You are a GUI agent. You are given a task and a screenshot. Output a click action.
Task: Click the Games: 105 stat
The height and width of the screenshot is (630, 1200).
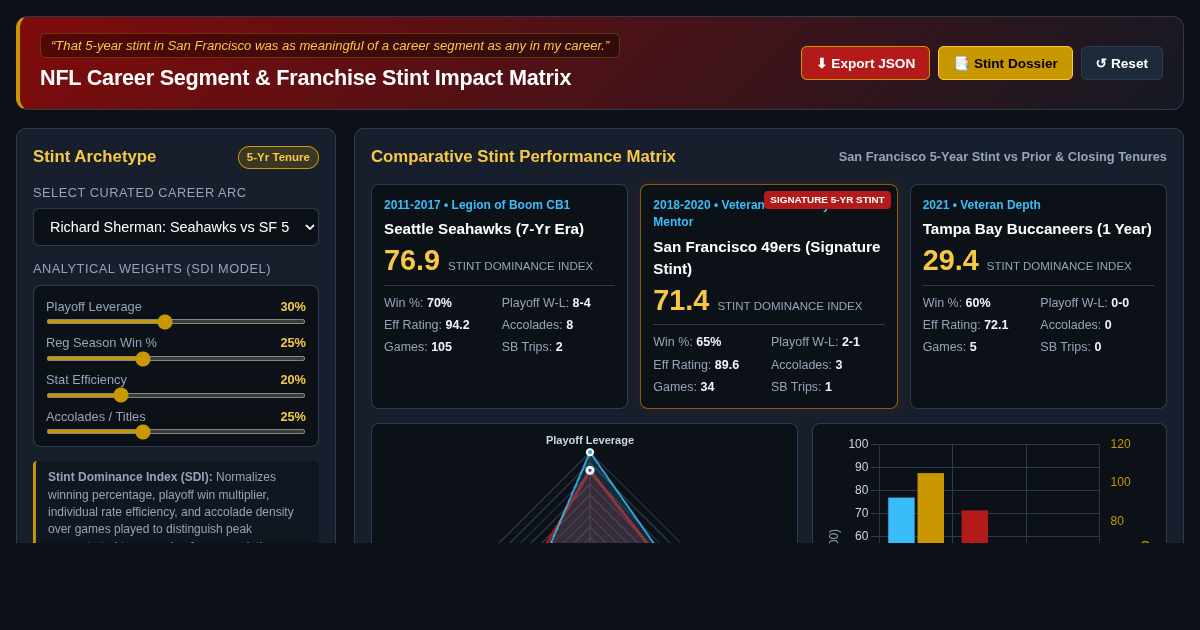pyautogui.click(x=418, y=347)
